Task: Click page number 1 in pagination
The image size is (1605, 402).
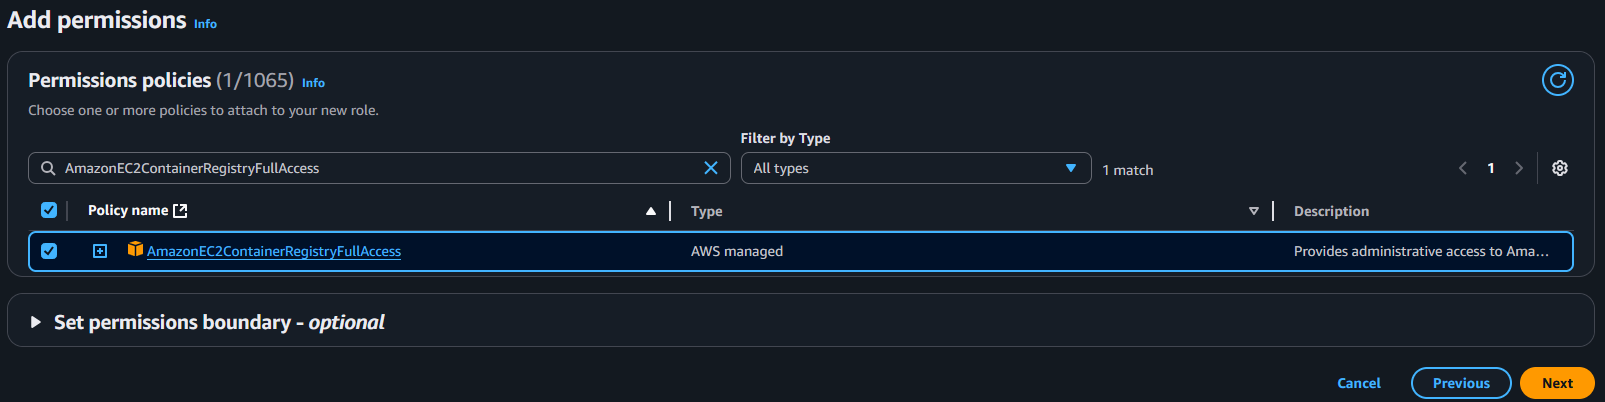Action: pos(1491,168)
